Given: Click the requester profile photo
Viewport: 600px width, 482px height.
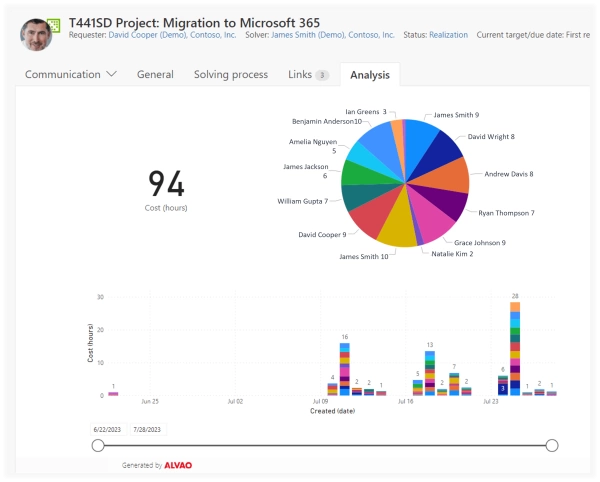Looking at the screenshot, I should (36, 35).
